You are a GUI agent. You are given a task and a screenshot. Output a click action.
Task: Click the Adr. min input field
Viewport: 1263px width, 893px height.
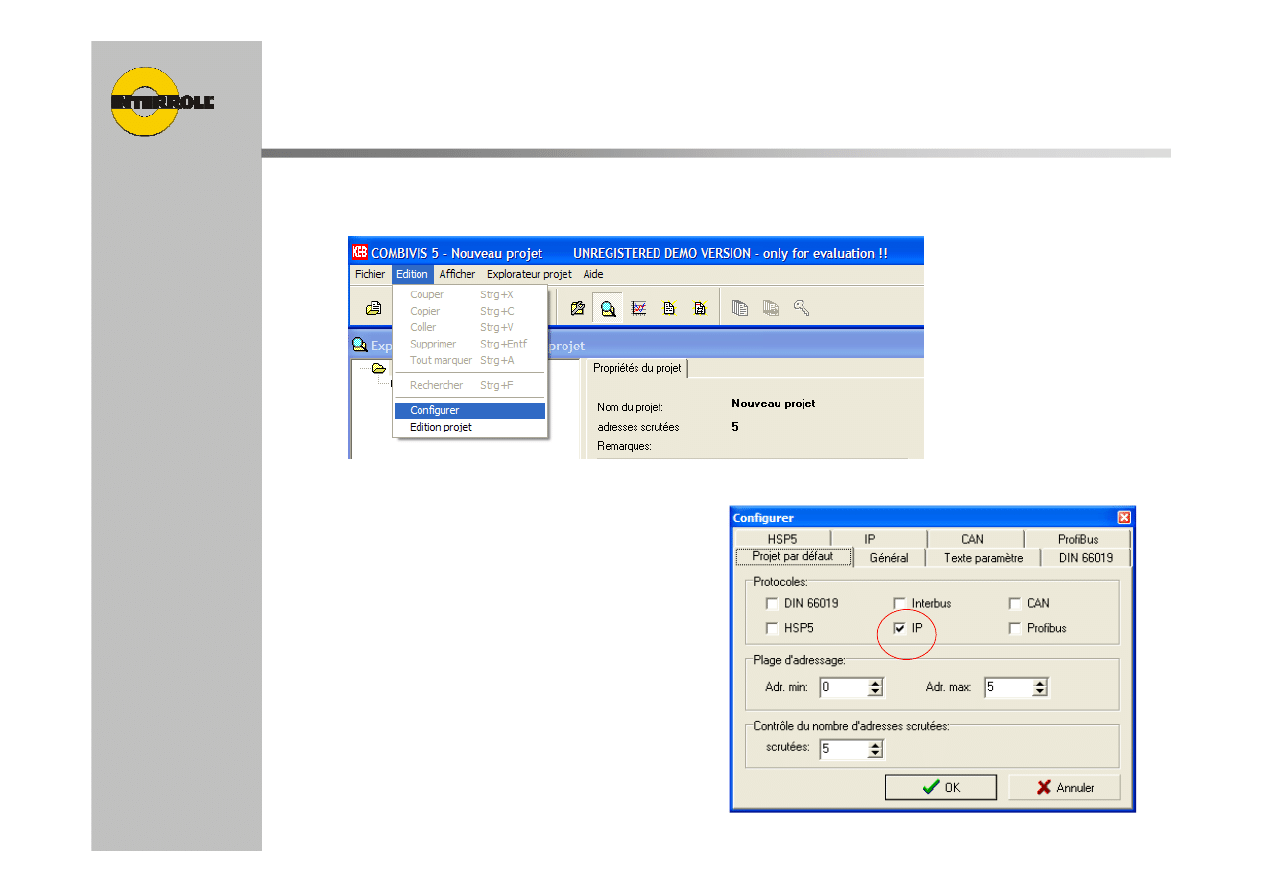click(x=843, y=688)
